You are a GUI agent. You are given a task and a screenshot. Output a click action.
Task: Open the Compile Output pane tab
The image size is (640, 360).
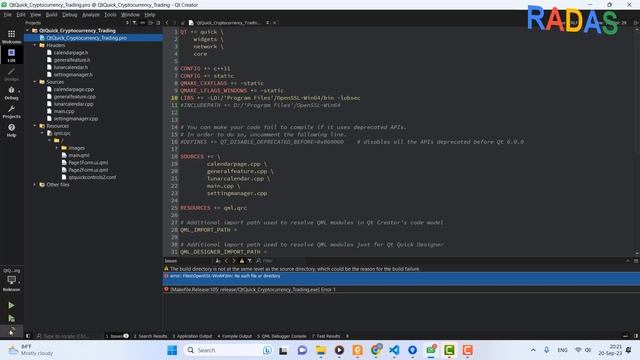(x=235, y=336)
